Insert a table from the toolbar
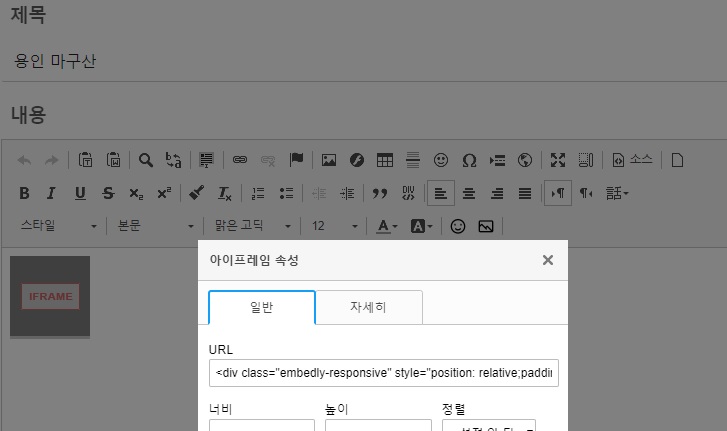 384,160
